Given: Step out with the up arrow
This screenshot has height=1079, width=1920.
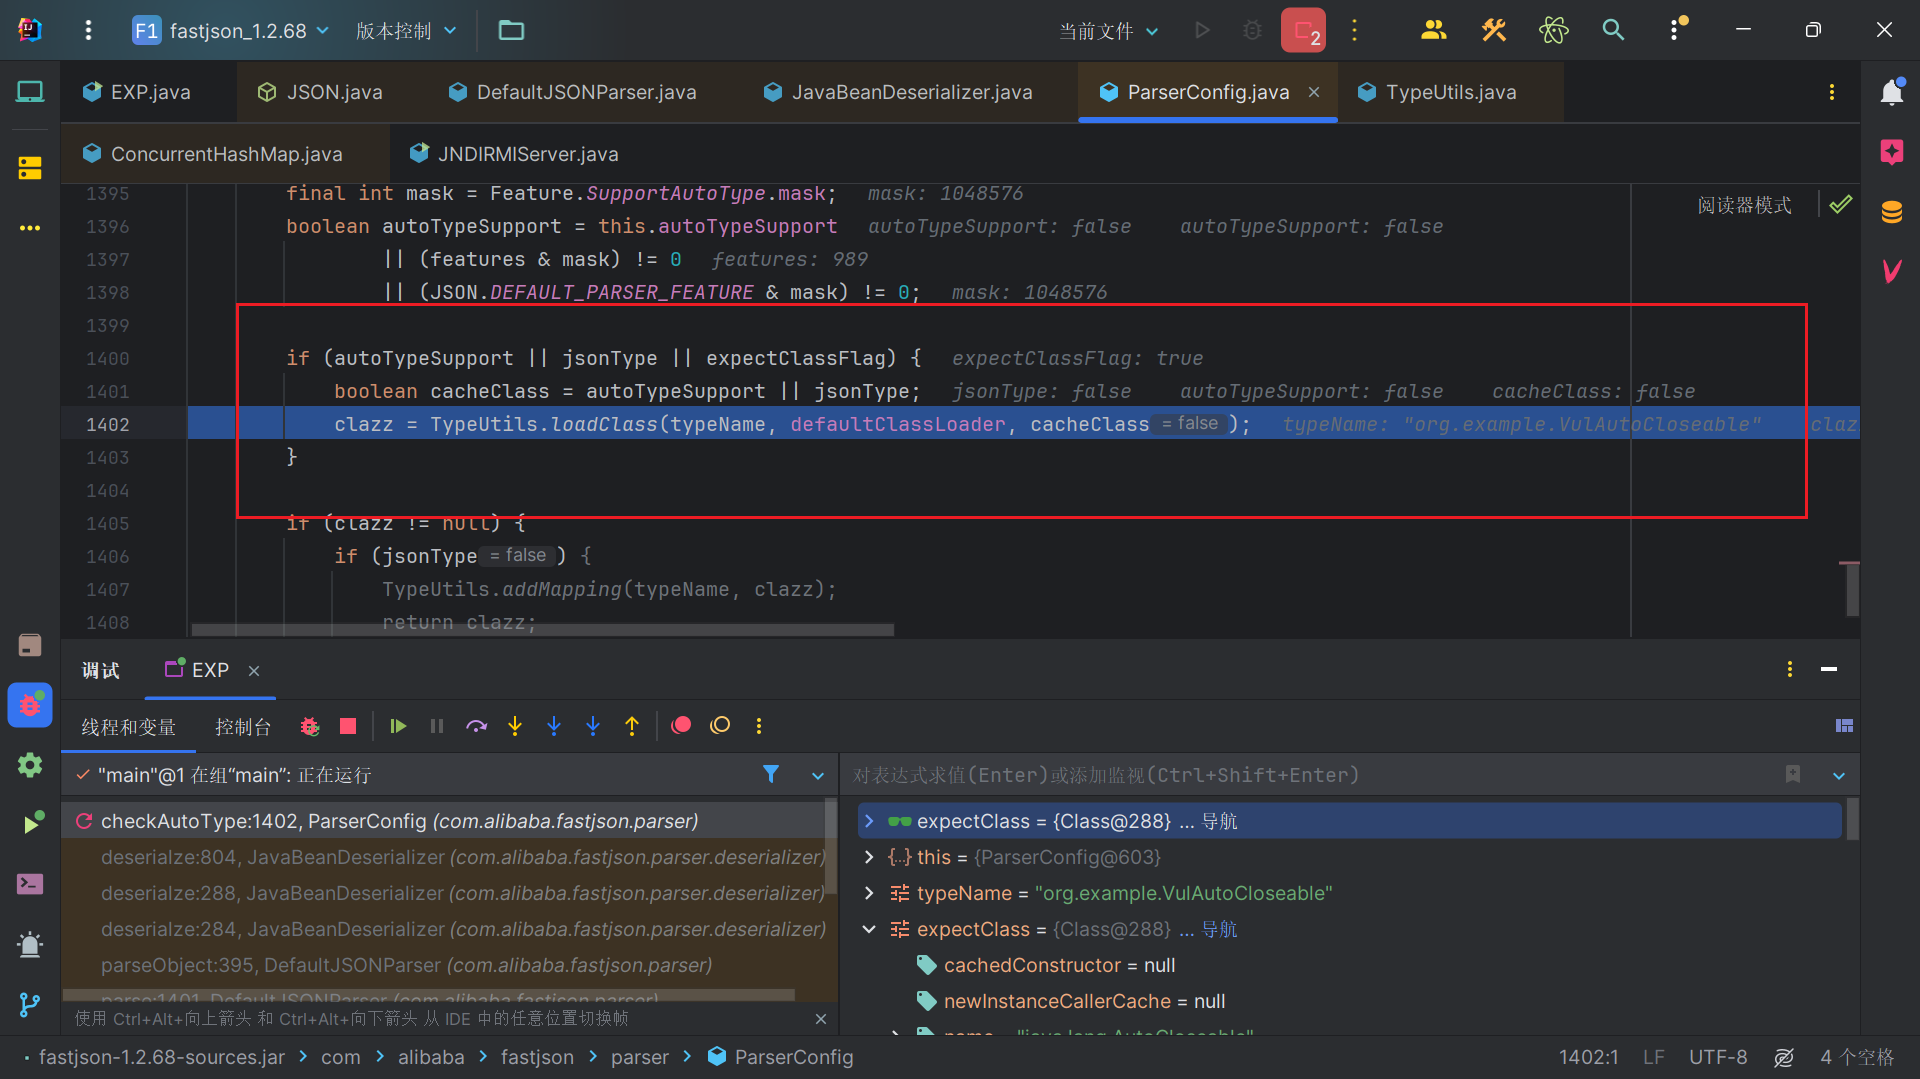Looking at the screenshot, I should click(632, 726).
